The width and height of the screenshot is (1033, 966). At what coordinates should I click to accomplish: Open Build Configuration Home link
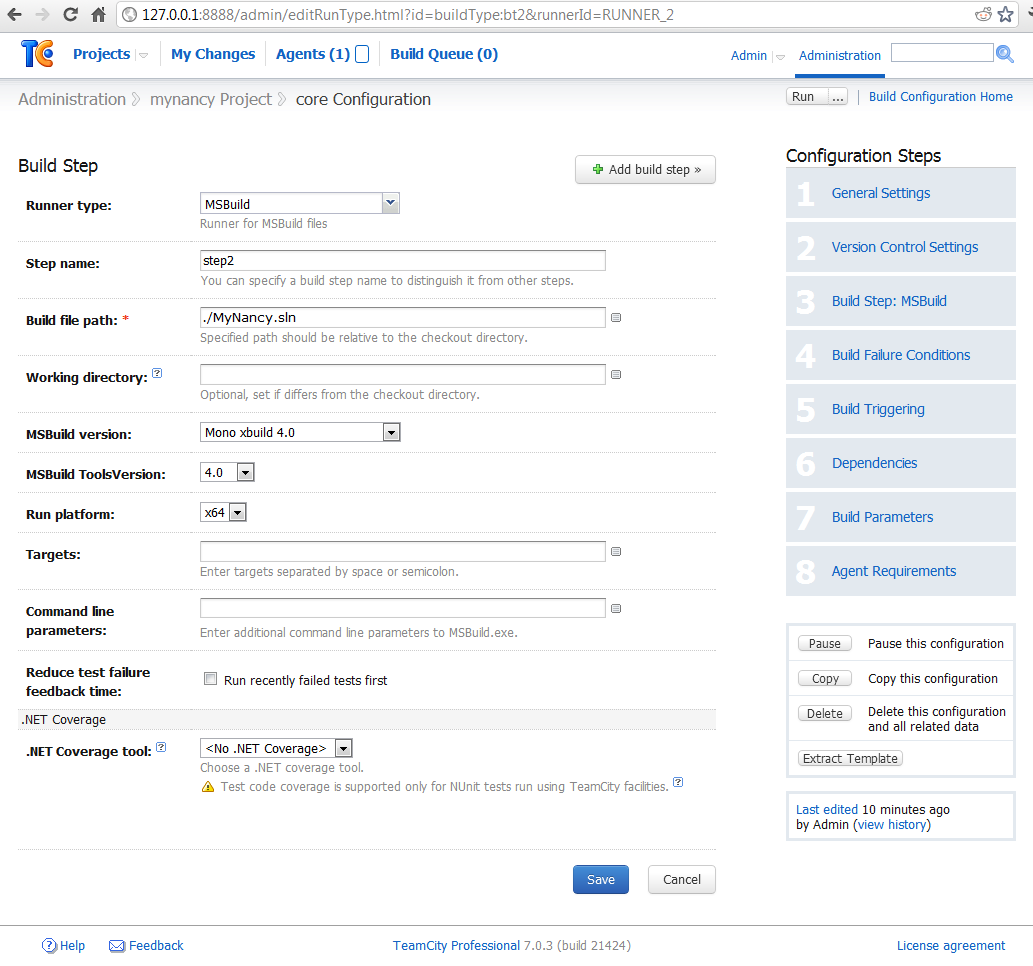click(941, 97)
